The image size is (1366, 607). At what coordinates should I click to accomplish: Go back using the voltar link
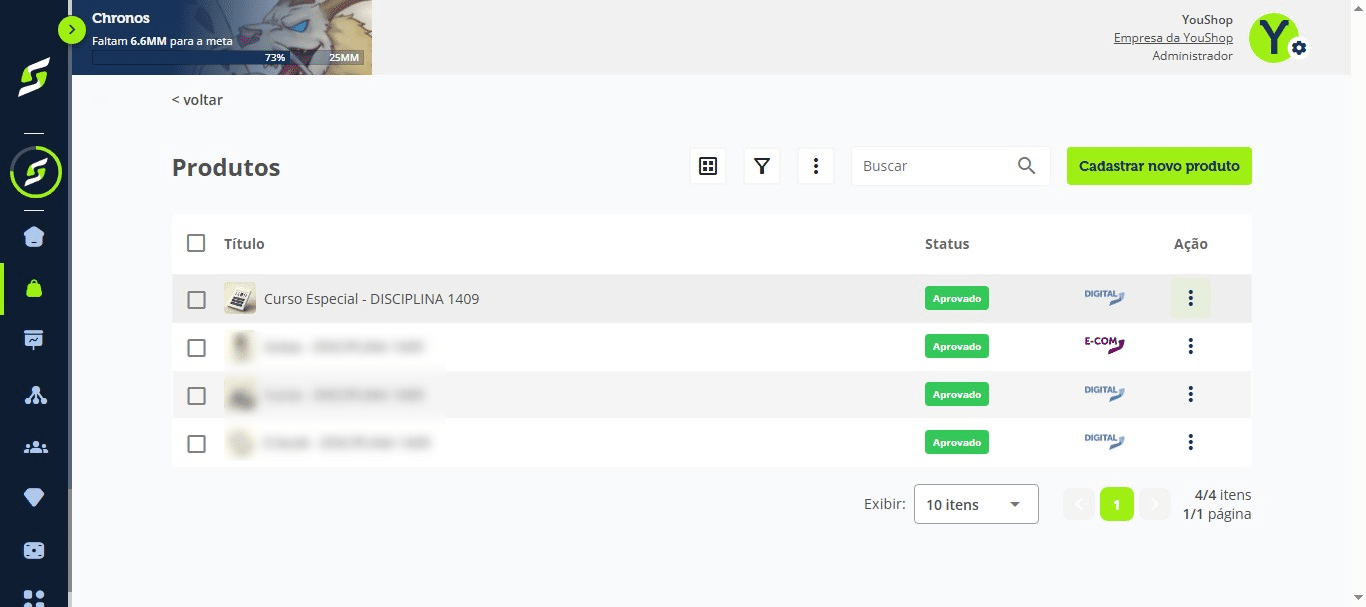(197, 100)
